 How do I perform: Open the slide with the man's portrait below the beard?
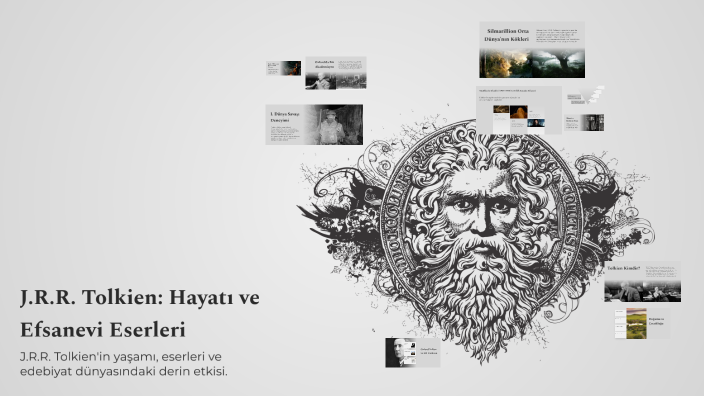[x=413, y=352]
